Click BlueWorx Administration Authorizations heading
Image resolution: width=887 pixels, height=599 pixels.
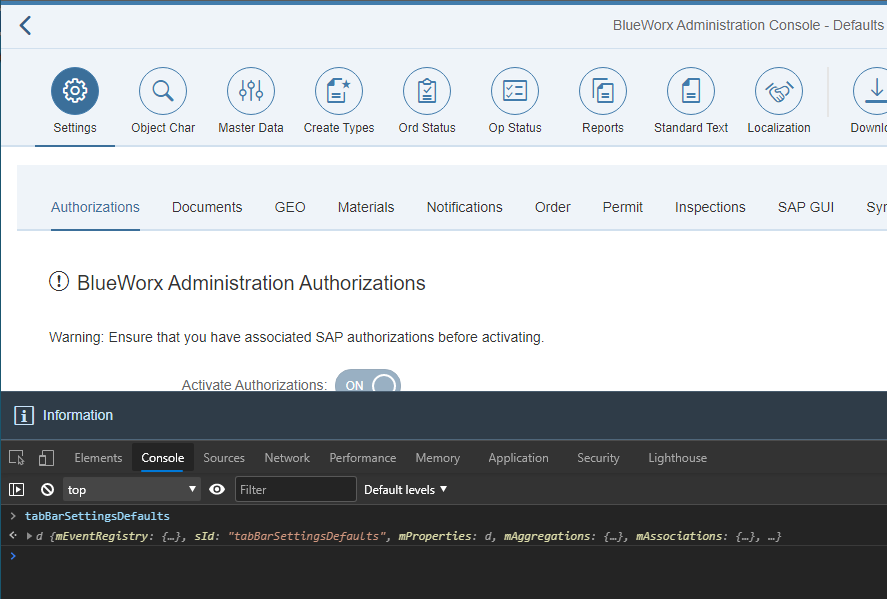251,283
